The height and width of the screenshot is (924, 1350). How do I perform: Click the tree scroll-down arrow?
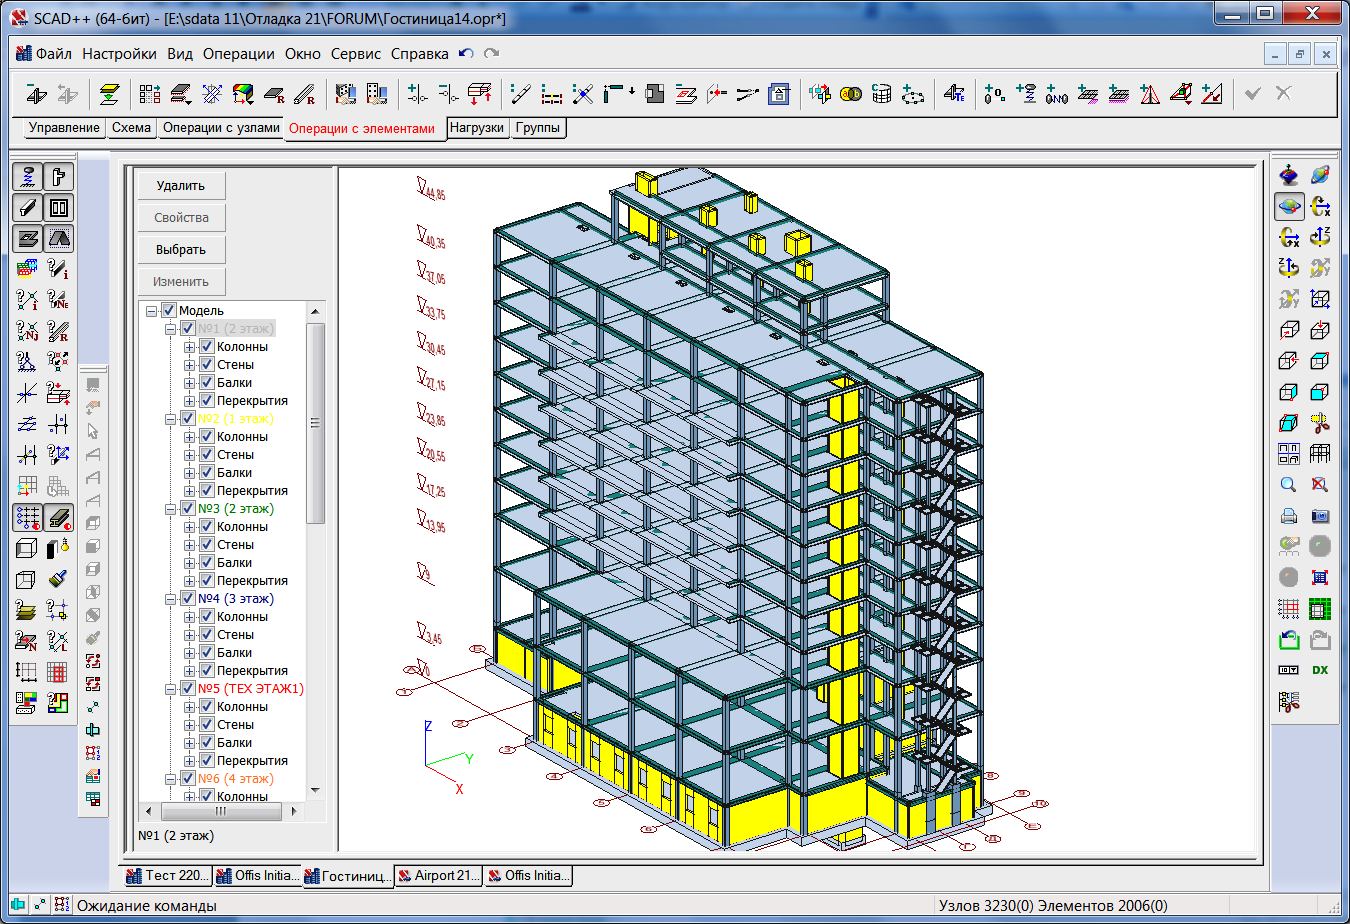[x=315, y=791]
